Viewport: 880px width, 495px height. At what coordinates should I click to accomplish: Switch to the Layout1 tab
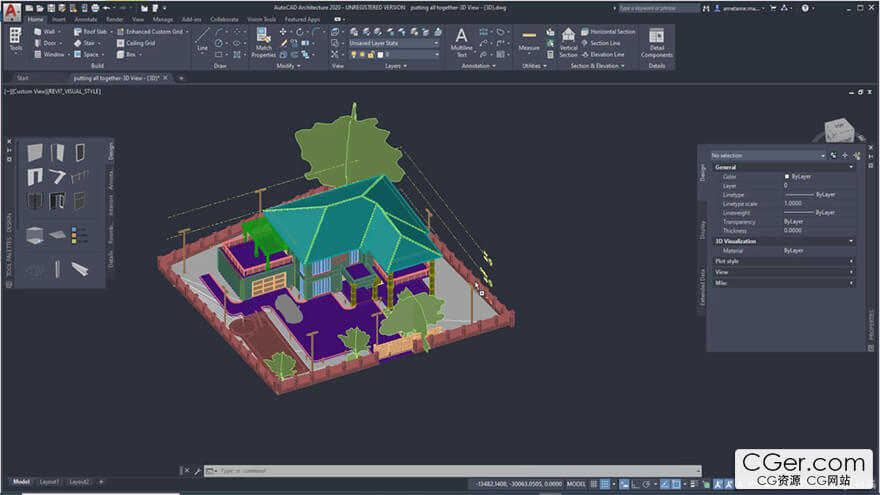[x=49, y=482]
